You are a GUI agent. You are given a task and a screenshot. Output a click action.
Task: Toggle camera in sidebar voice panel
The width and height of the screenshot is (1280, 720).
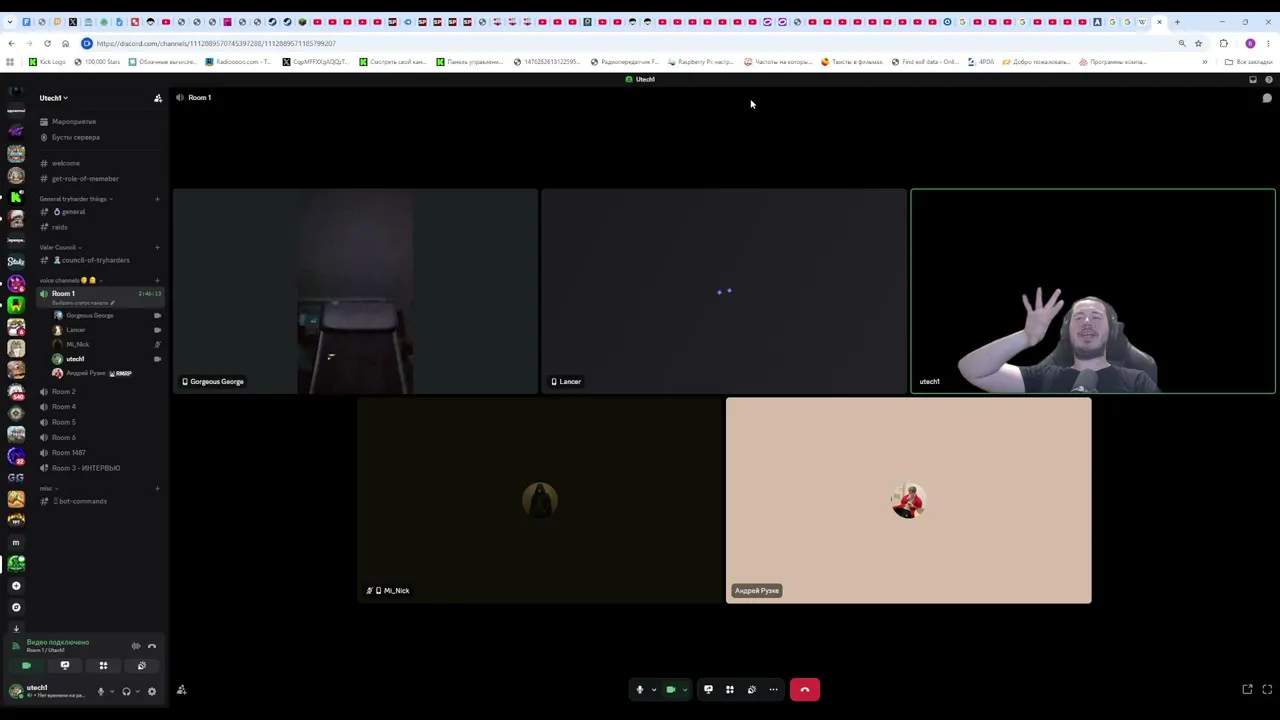(26, 666)
